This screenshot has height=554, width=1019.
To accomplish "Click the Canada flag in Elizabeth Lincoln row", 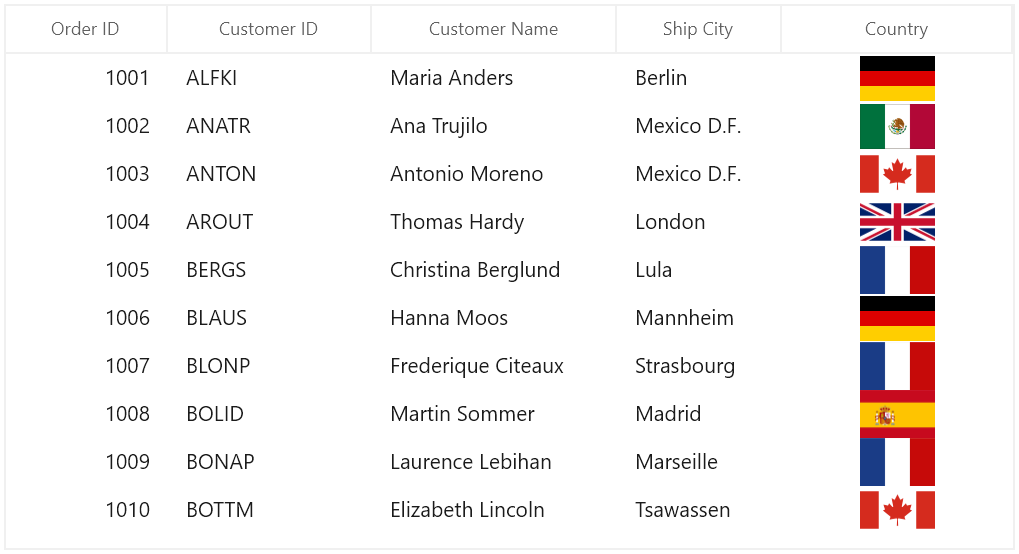I will click(897, 510).
